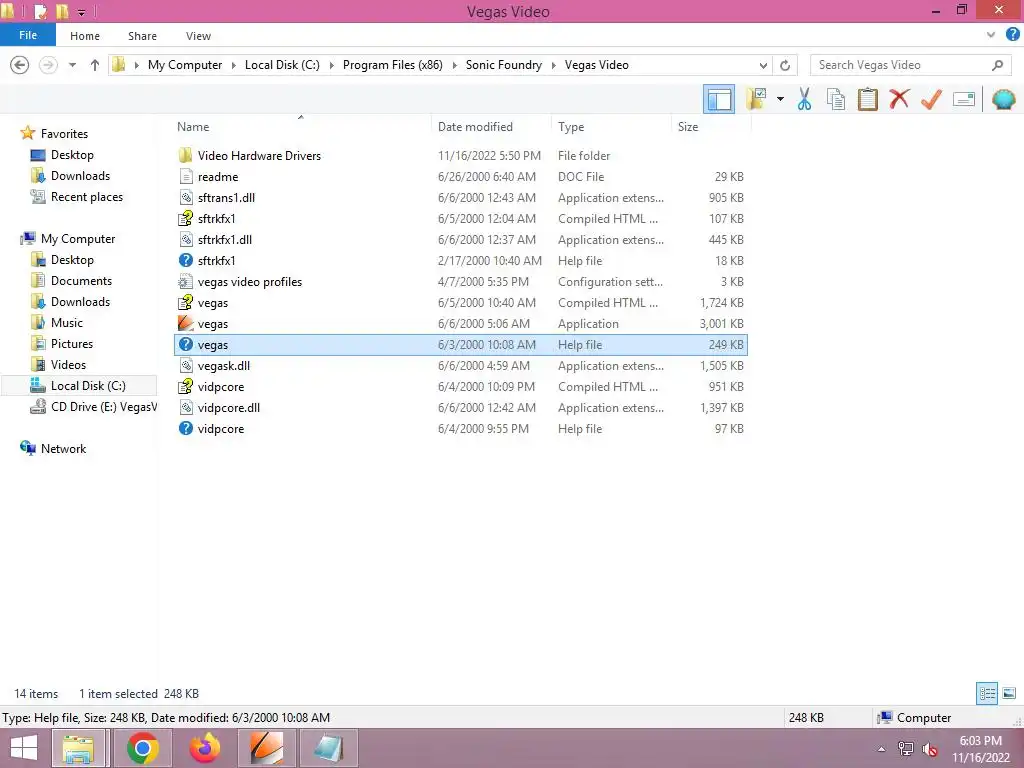Viewport: 1024px width, 768px height.
Task: Open Music under My Computer
Action: point(67,323)
